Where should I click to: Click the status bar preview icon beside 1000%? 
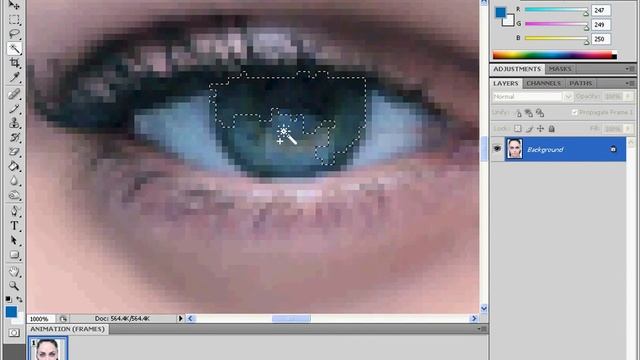[63, 318]
